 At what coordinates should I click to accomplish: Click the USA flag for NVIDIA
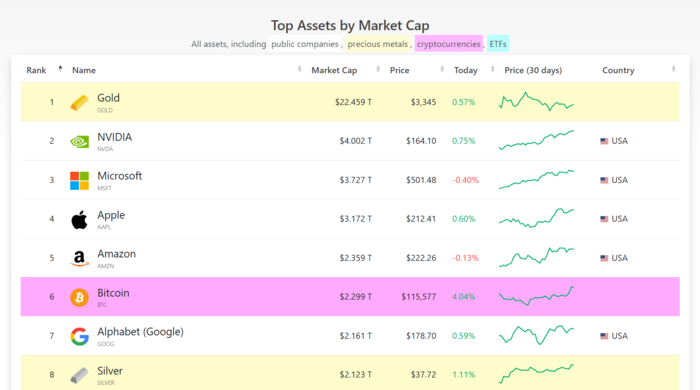point(604,141)
